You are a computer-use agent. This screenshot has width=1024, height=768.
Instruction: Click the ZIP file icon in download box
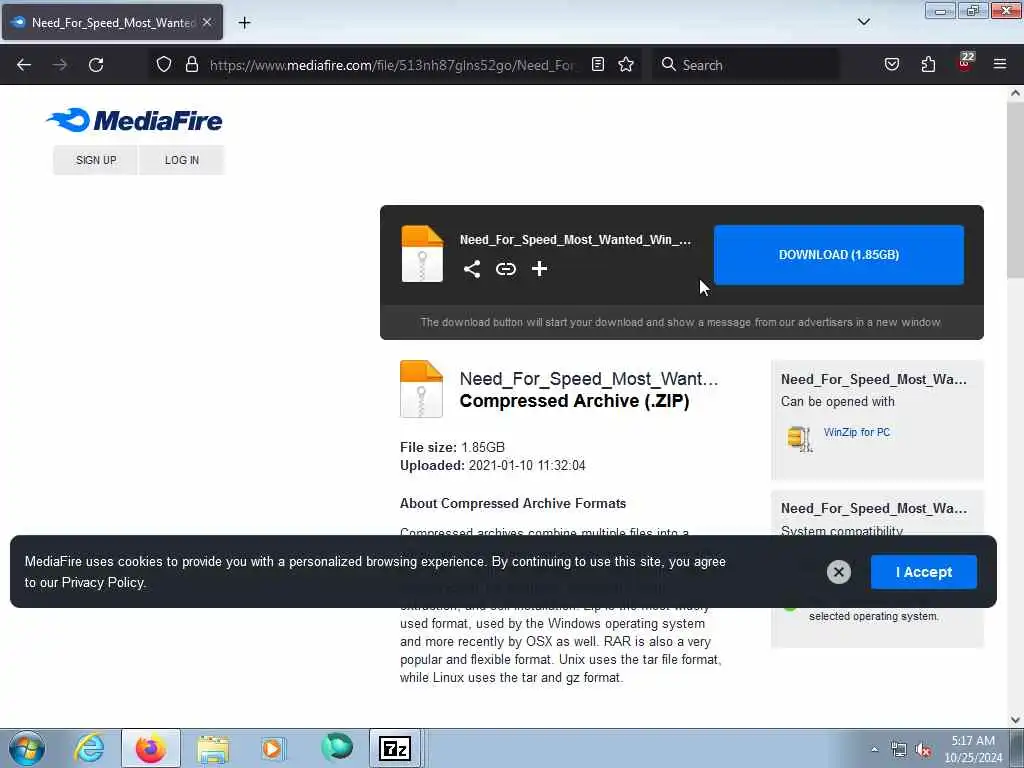[x=422, y=254]
